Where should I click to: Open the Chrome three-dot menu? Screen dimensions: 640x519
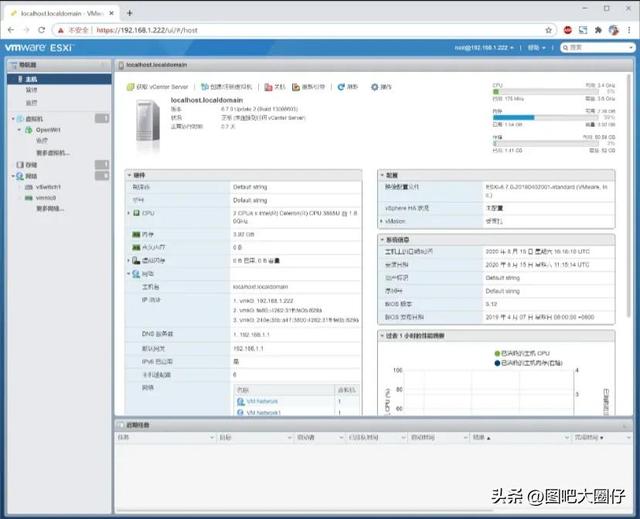click(629, 30)
